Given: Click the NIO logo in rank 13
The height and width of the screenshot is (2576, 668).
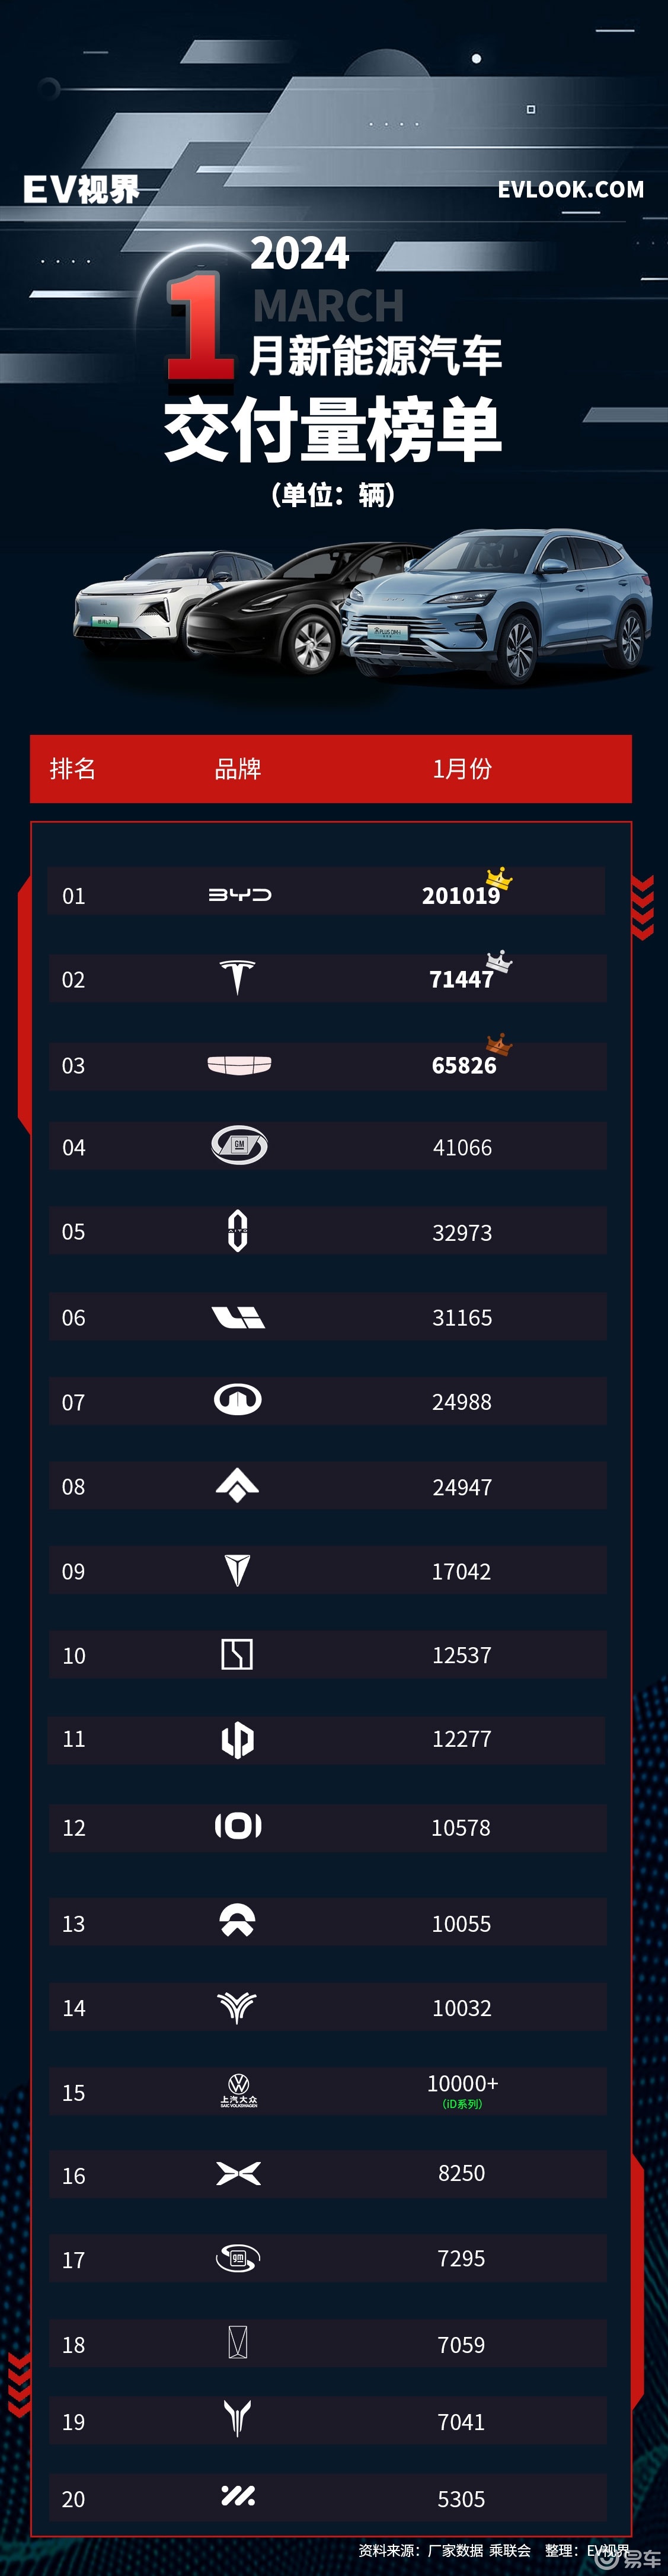Looking at the screenshot, I should (237, 1920).
